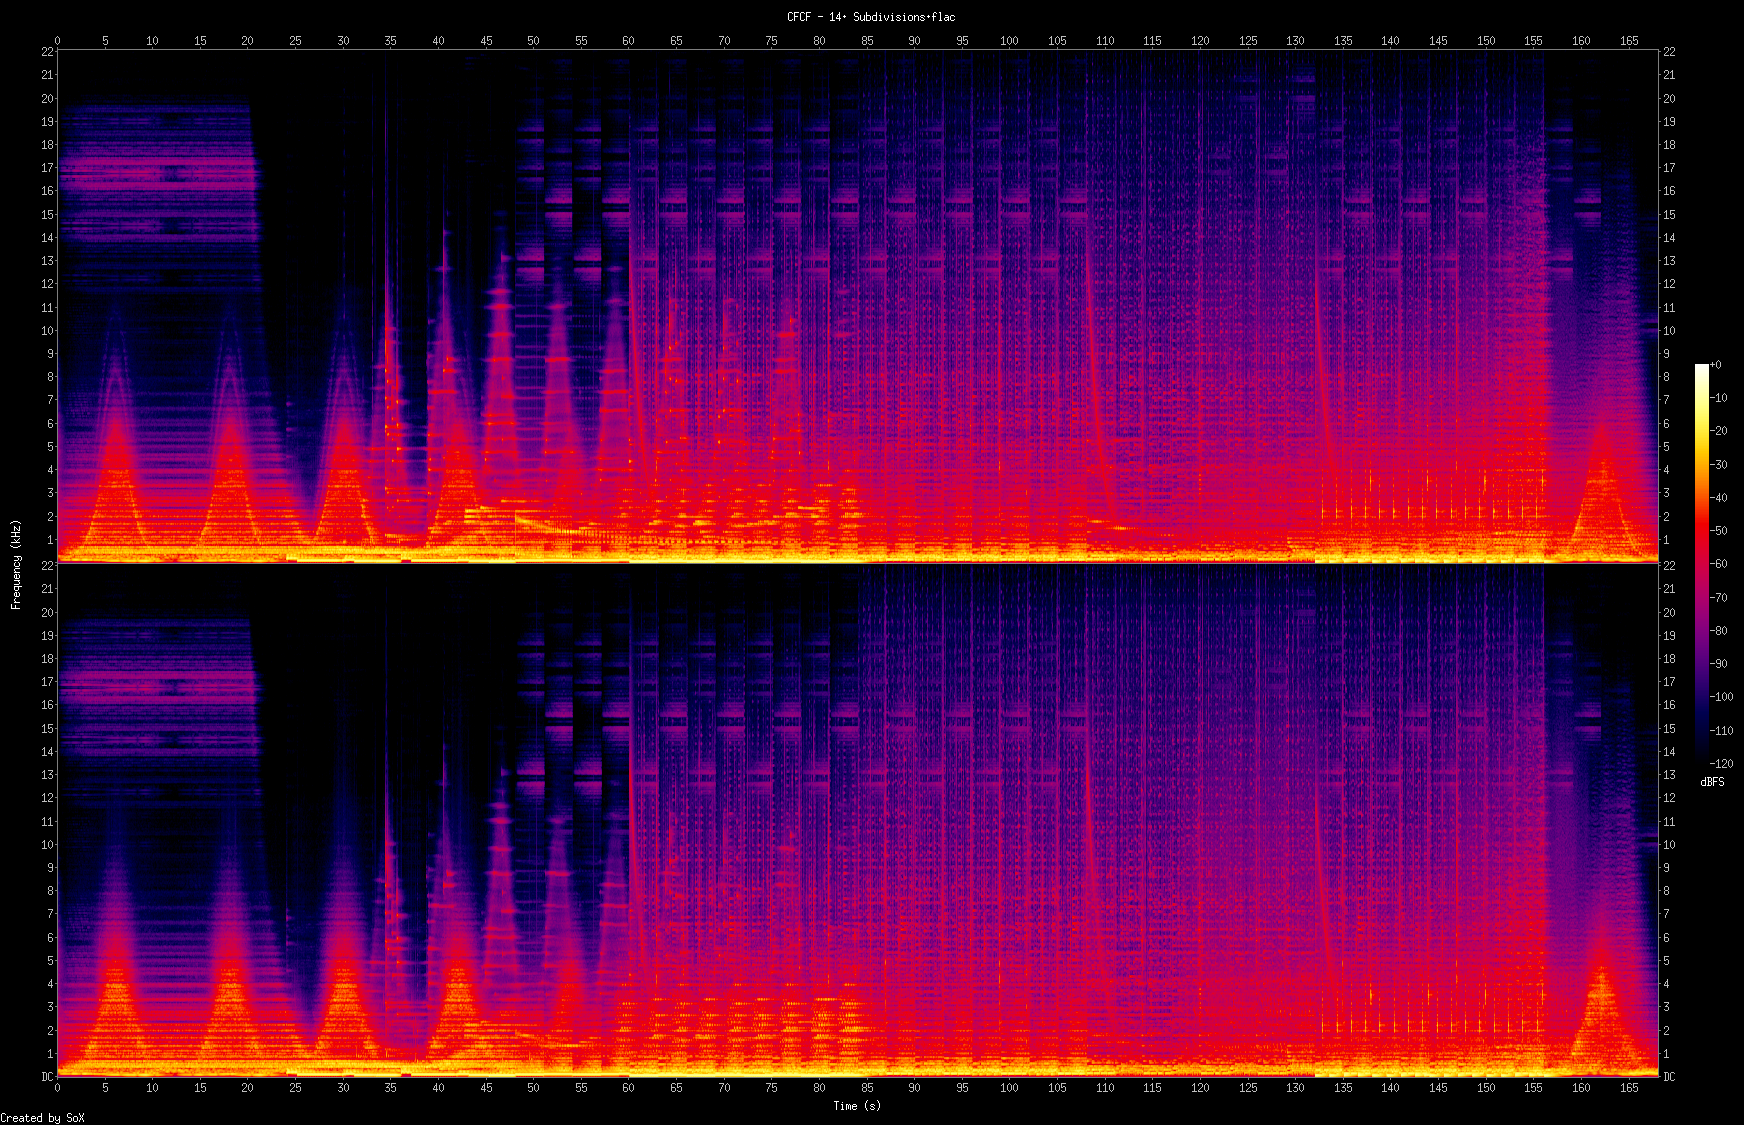Click the 'dBFS' label under the color scale

coord(1712,782)
